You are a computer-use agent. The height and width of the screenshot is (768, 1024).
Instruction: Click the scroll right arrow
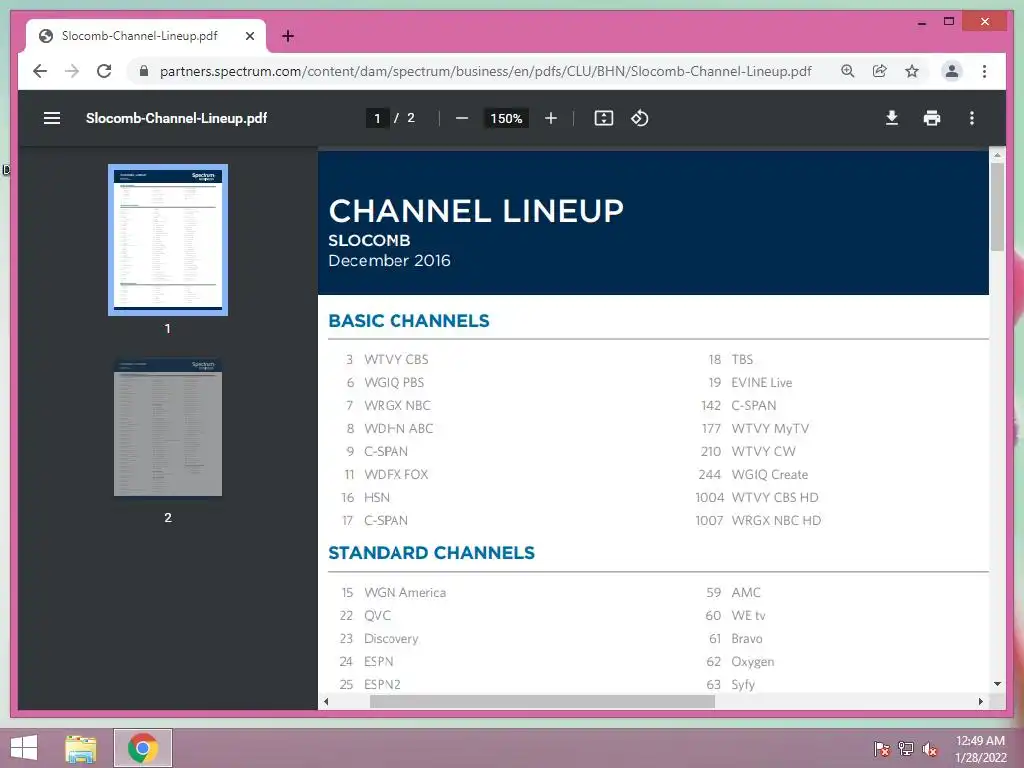(x=980, y=701)
